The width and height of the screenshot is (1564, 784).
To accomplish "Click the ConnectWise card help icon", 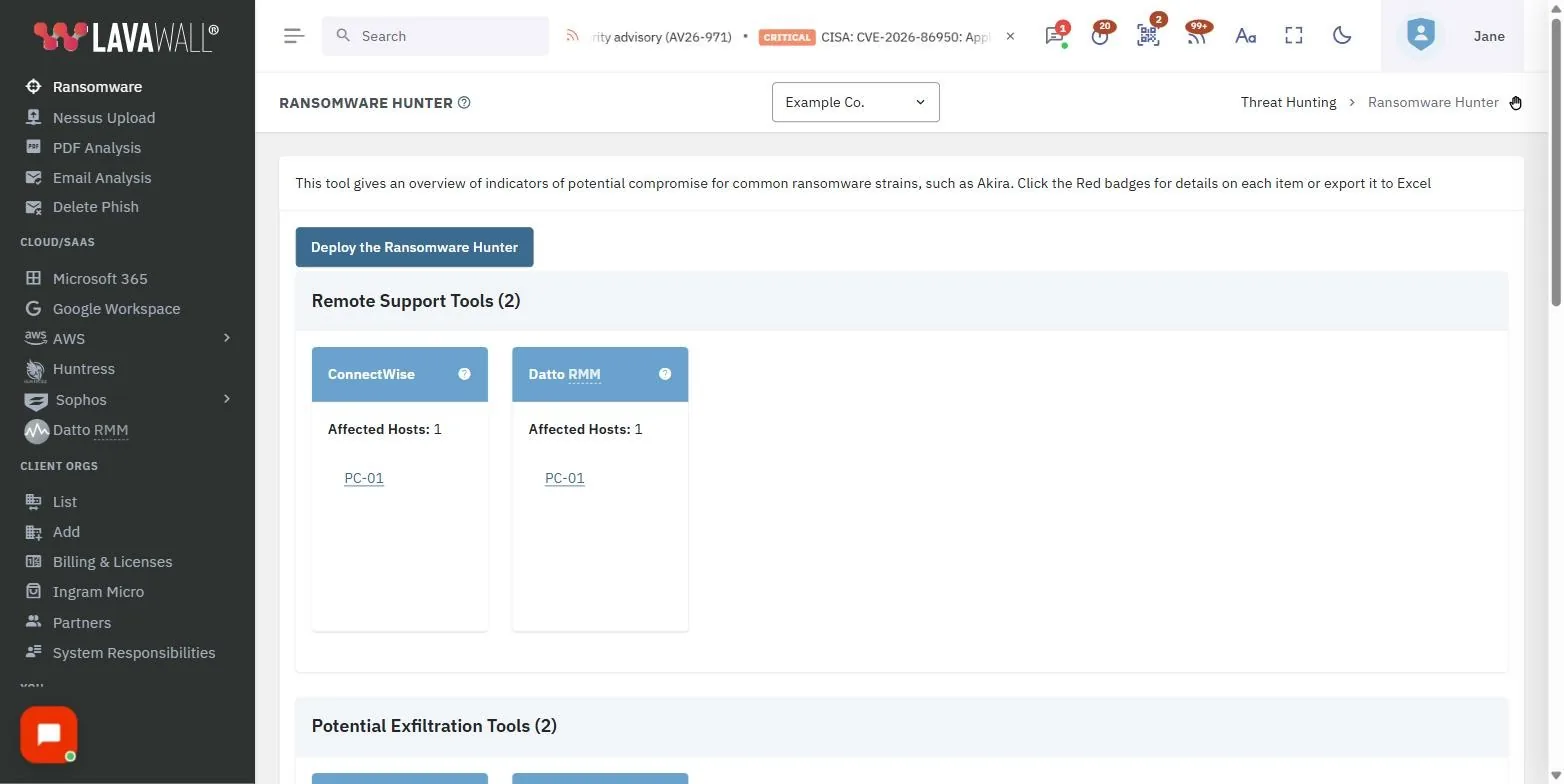I will 464,374.
